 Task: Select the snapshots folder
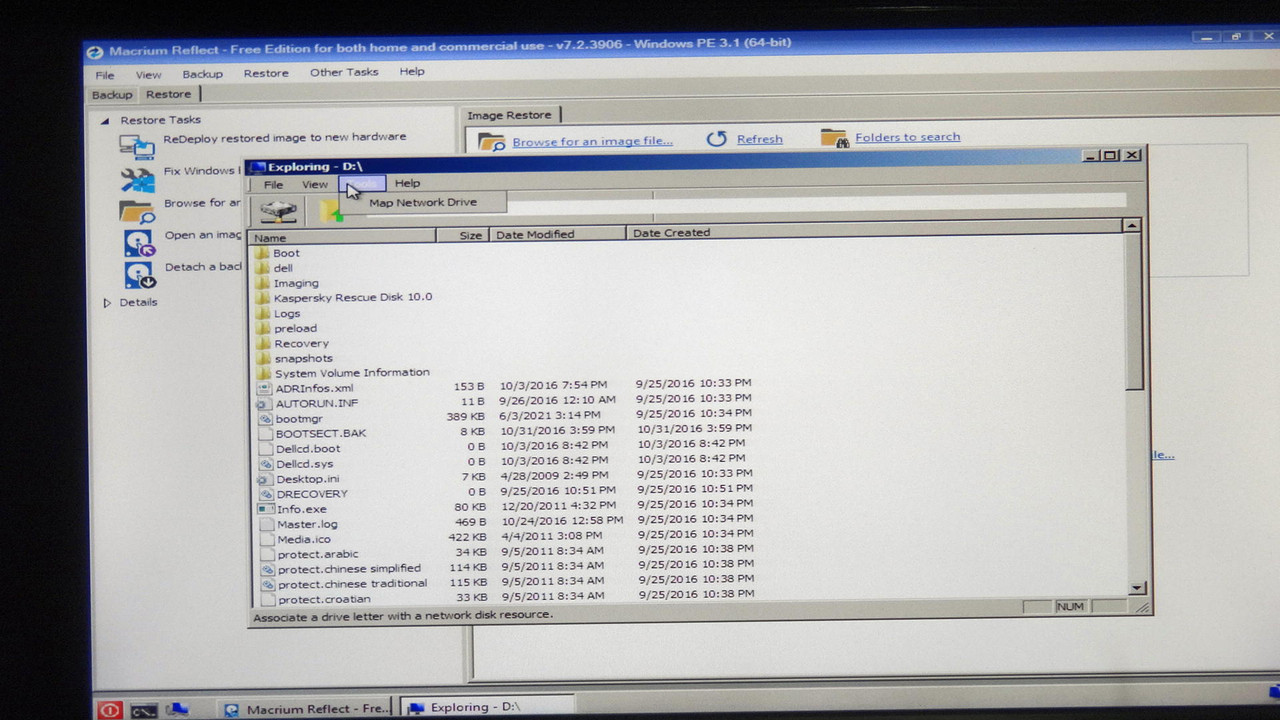[295, 358]
